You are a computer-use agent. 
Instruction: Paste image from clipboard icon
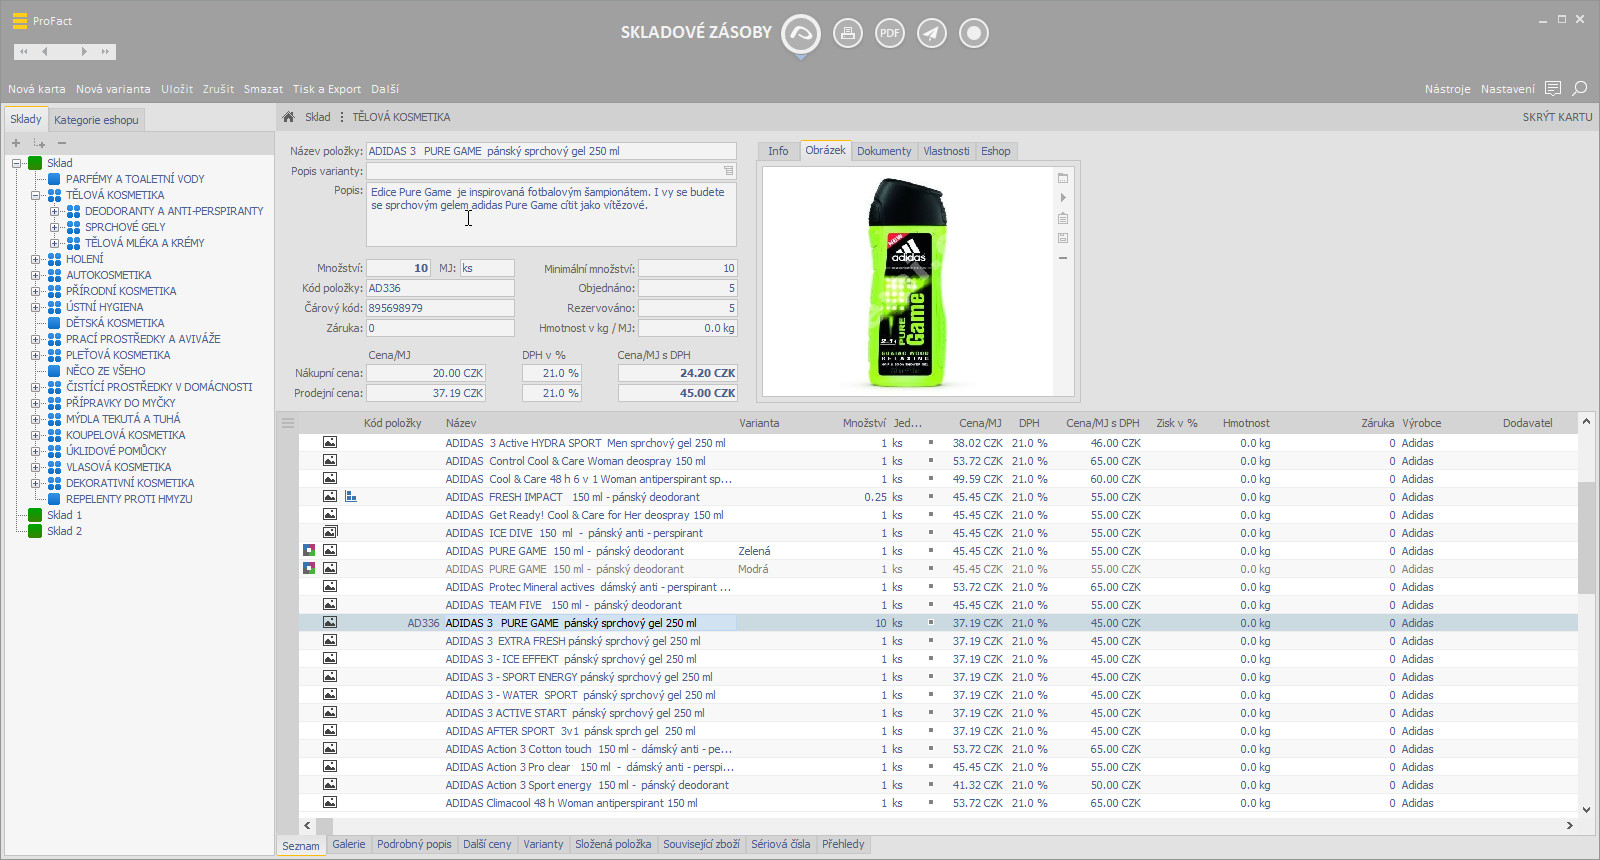[1063, 218]
